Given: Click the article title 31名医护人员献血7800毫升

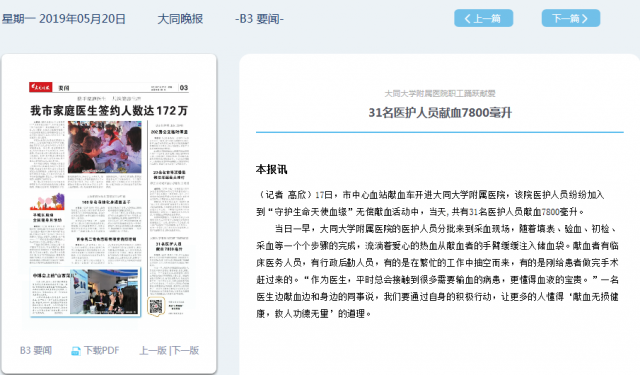Looking at the screenshot, I should 440,113.
